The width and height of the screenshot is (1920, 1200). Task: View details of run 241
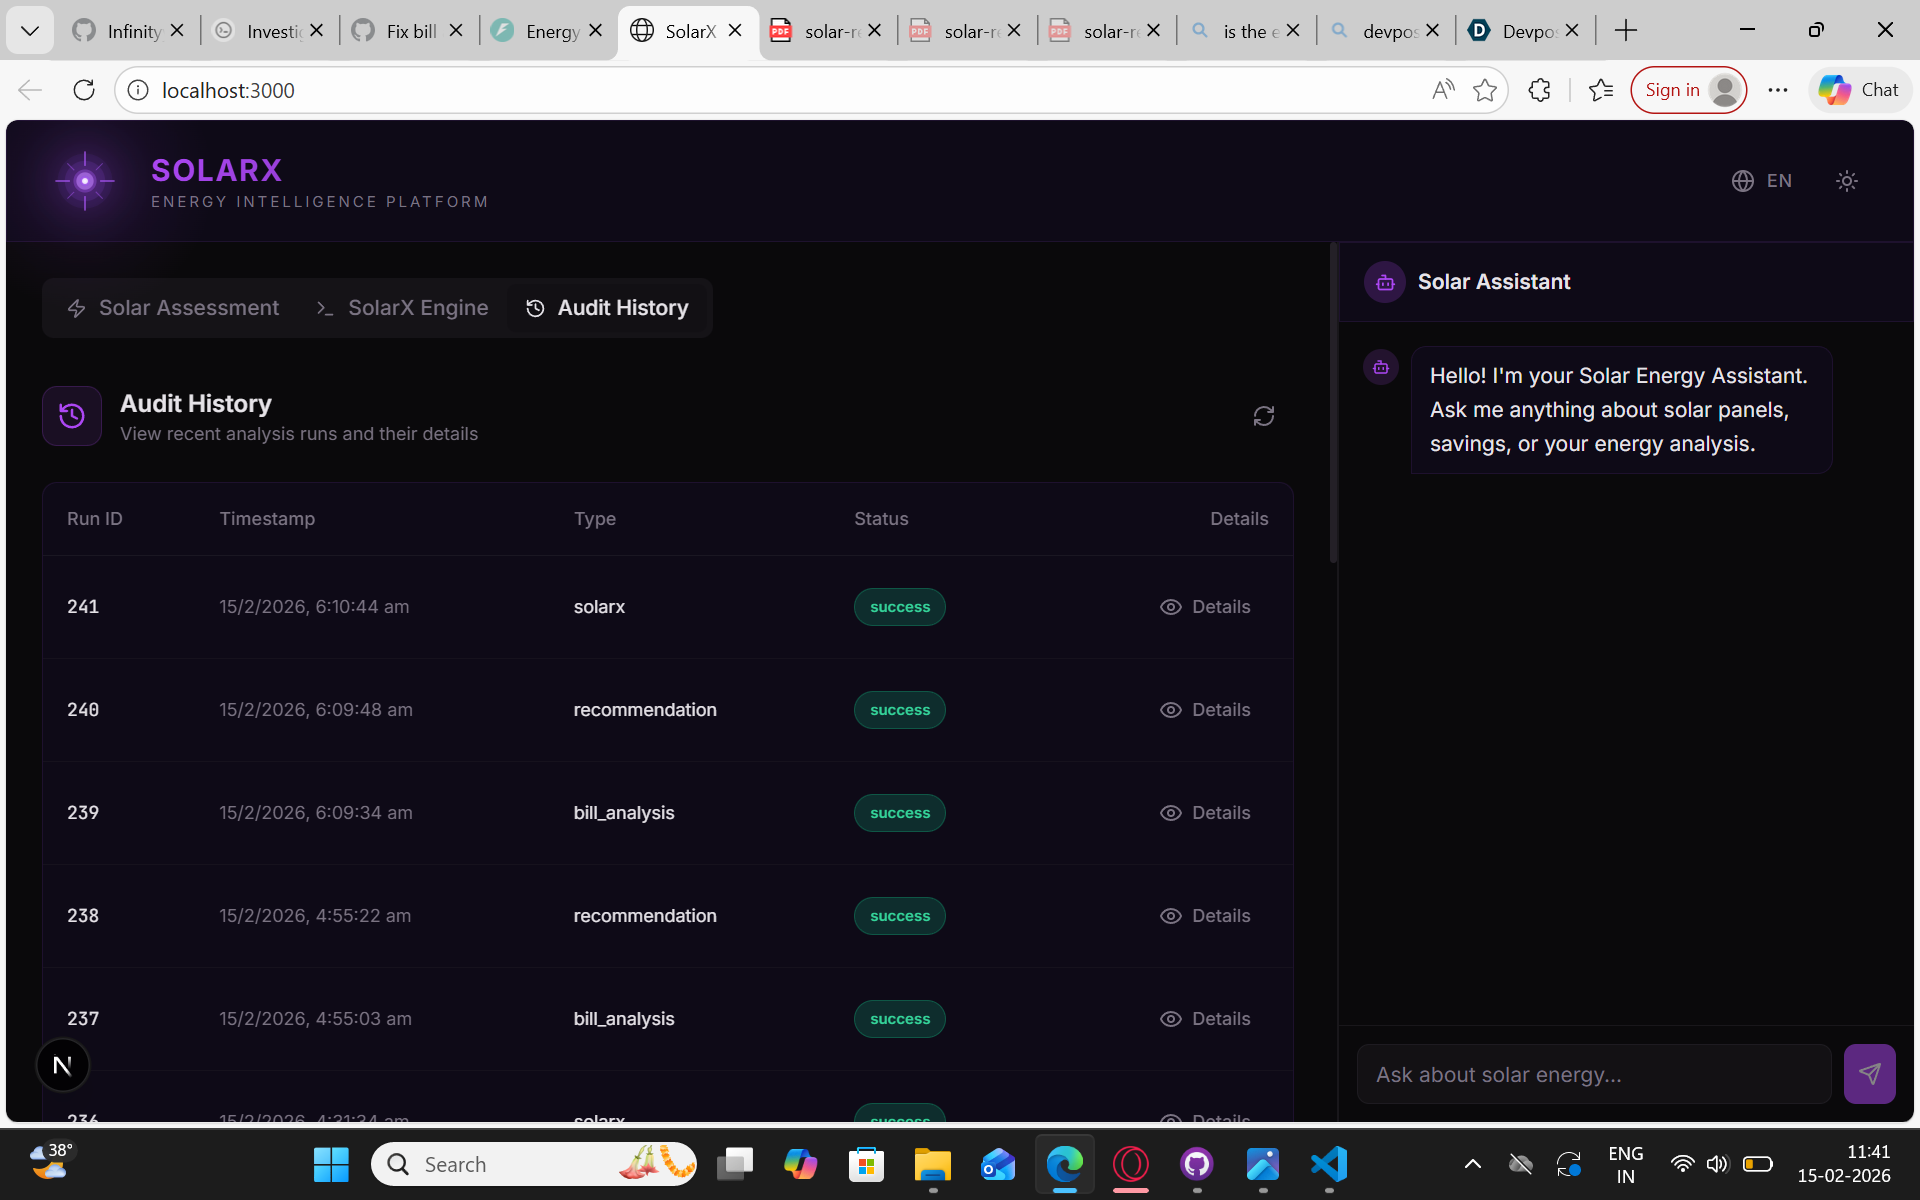pyautogui.click(x=1205, y=607)
